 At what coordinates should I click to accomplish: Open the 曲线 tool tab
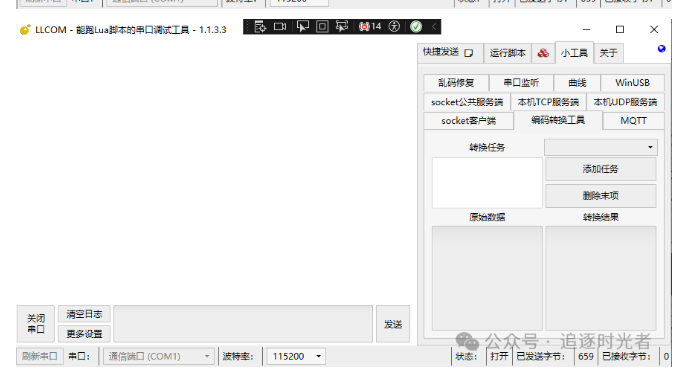point(577,83)
